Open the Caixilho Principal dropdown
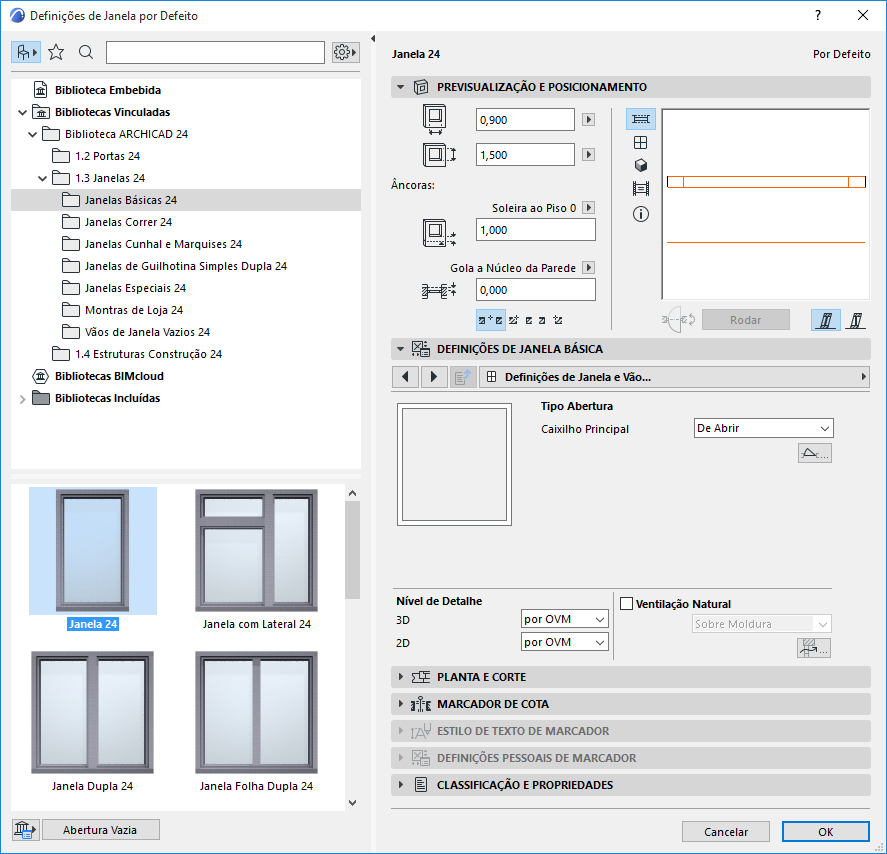 click(762, 427)
